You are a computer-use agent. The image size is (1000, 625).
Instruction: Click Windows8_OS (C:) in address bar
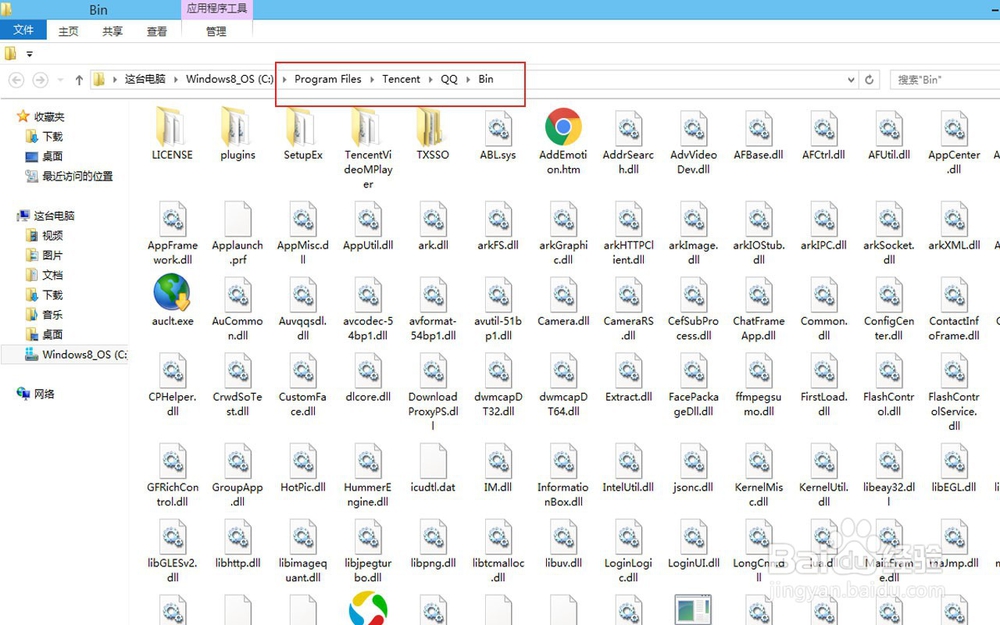point(230,79)
